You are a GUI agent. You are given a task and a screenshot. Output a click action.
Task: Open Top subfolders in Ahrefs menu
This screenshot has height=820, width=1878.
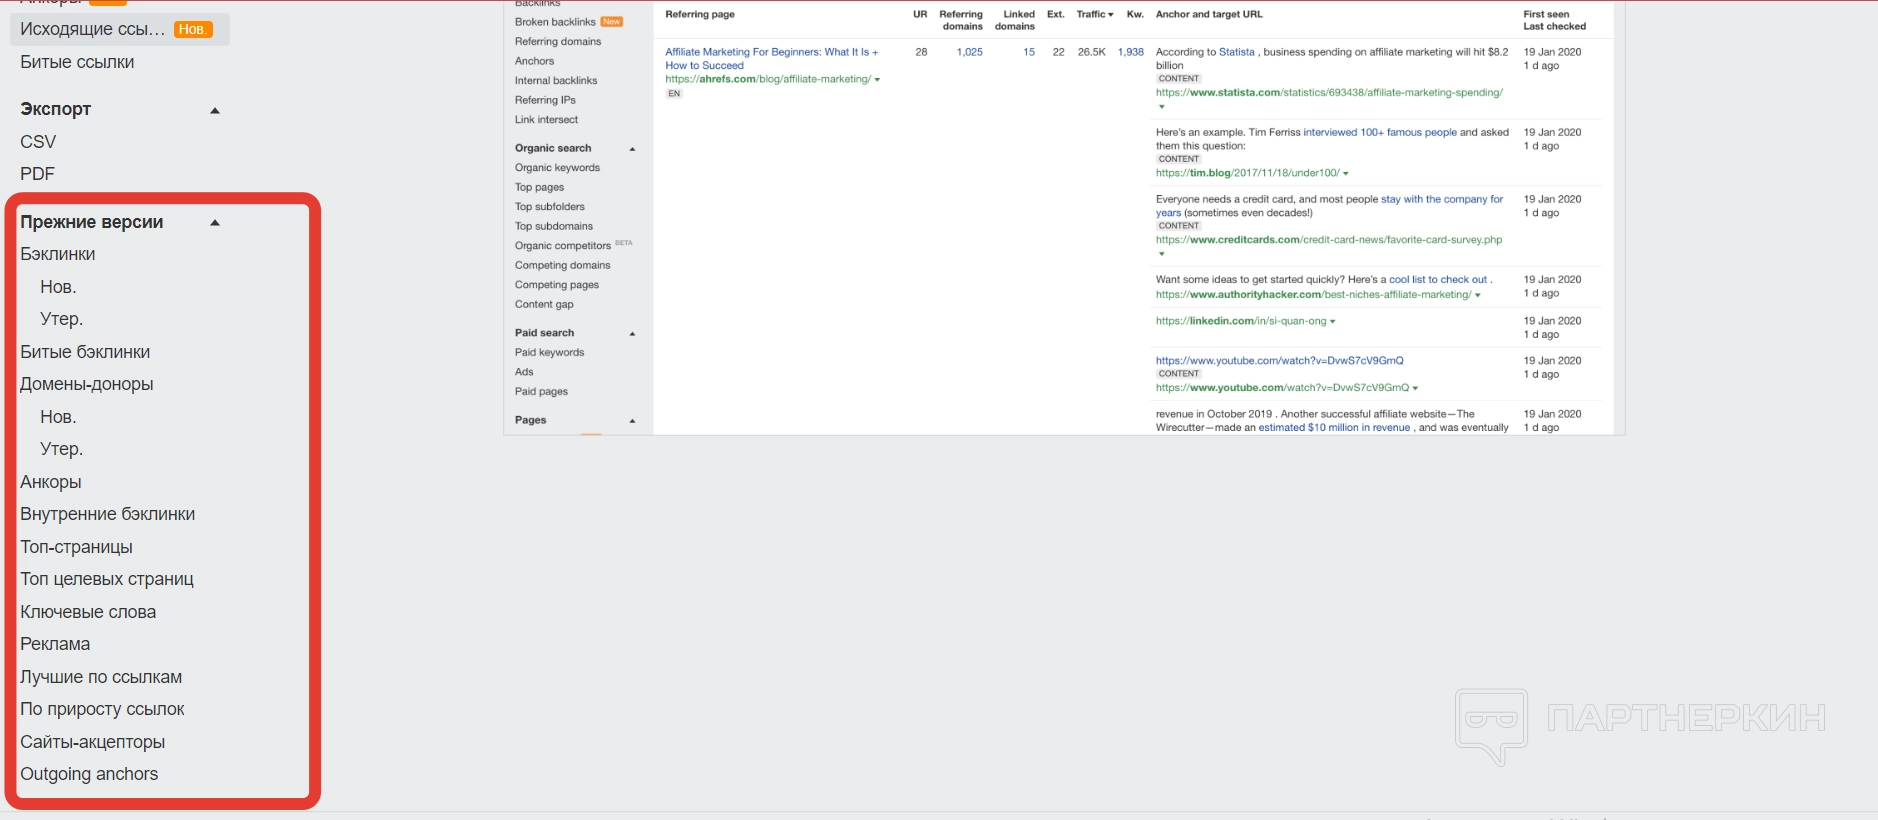(x=550, y=207)
